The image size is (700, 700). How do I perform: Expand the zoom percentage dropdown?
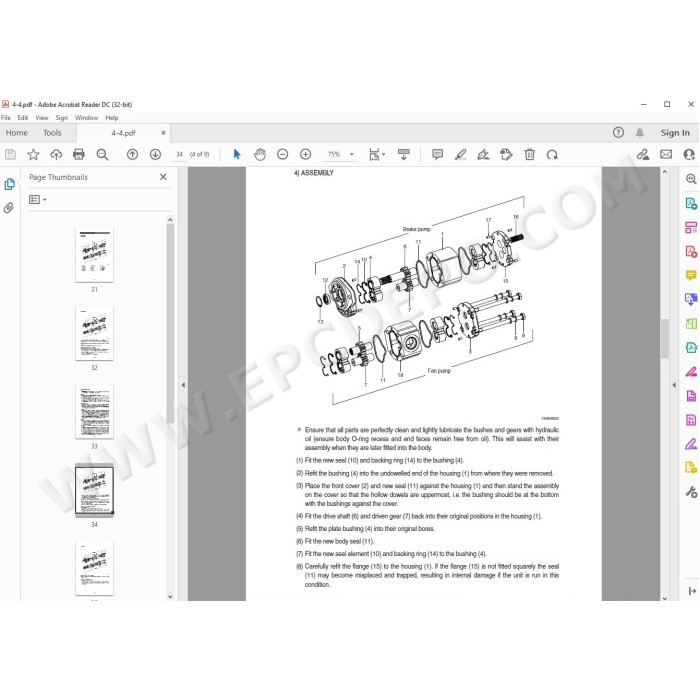click(352, 154)
